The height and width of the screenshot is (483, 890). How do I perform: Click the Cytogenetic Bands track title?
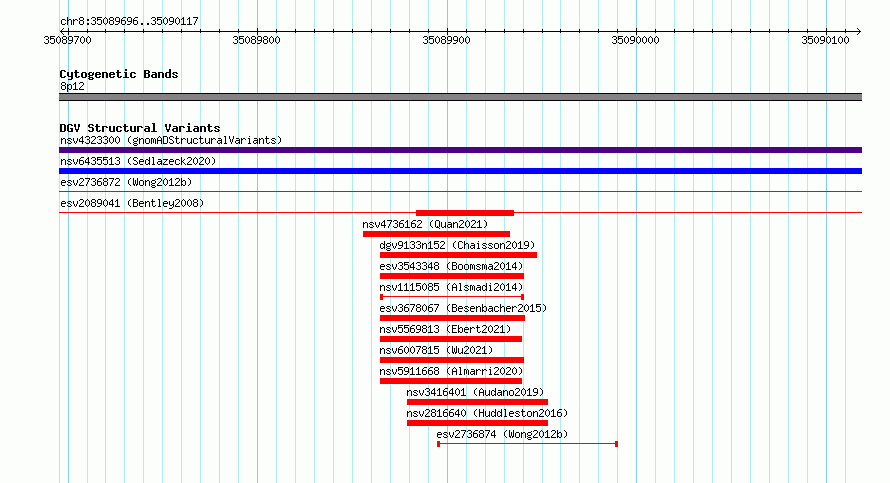119,74
